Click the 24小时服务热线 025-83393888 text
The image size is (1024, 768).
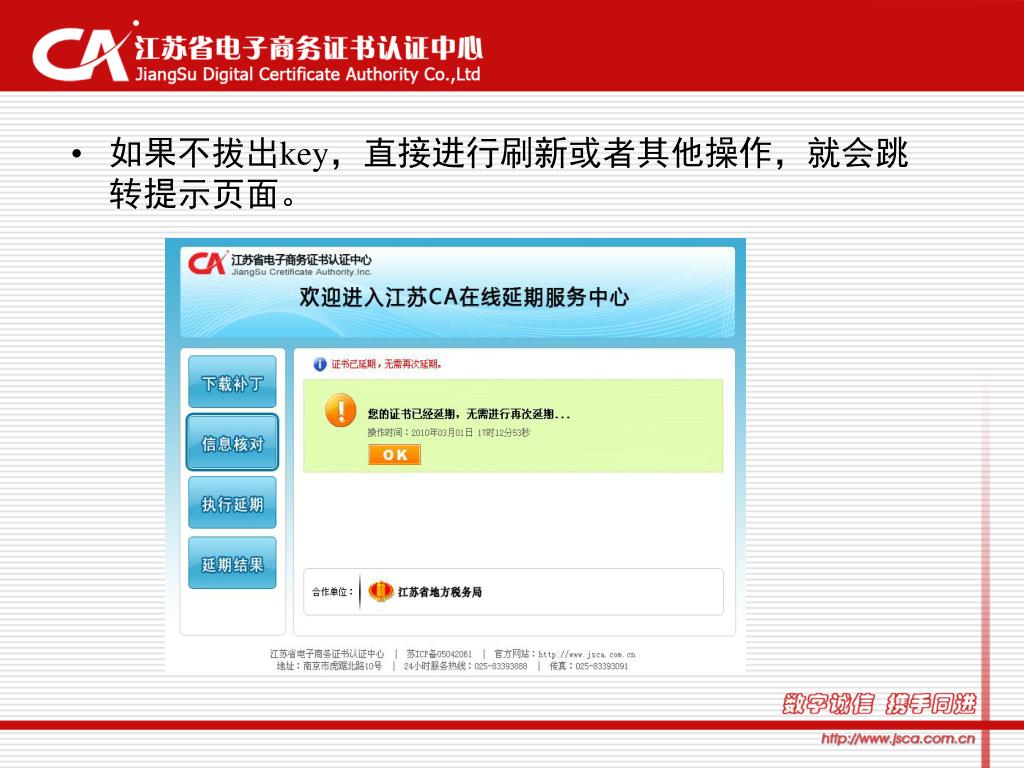coord(465,666)
